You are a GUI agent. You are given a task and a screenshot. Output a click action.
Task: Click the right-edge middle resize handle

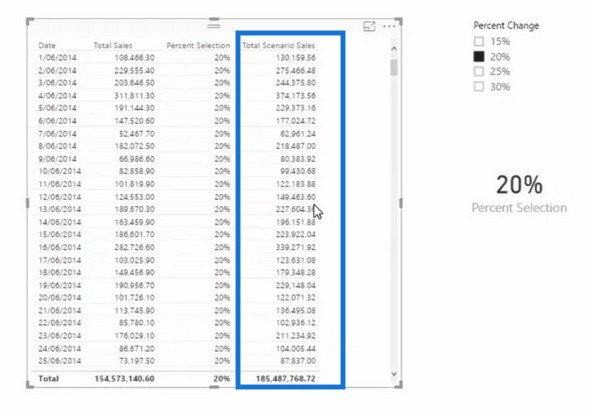point(401,203)
